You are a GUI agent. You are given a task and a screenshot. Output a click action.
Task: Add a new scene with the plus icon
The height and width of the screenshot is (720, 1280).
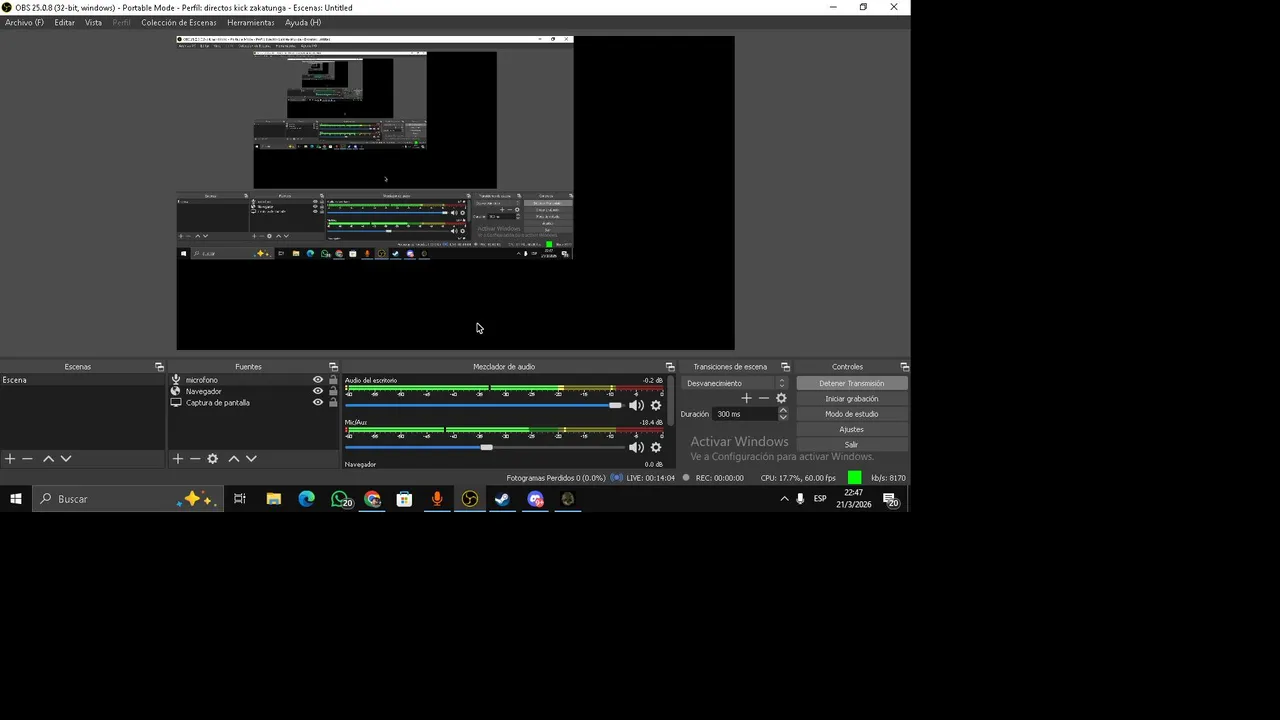(10, 458)
